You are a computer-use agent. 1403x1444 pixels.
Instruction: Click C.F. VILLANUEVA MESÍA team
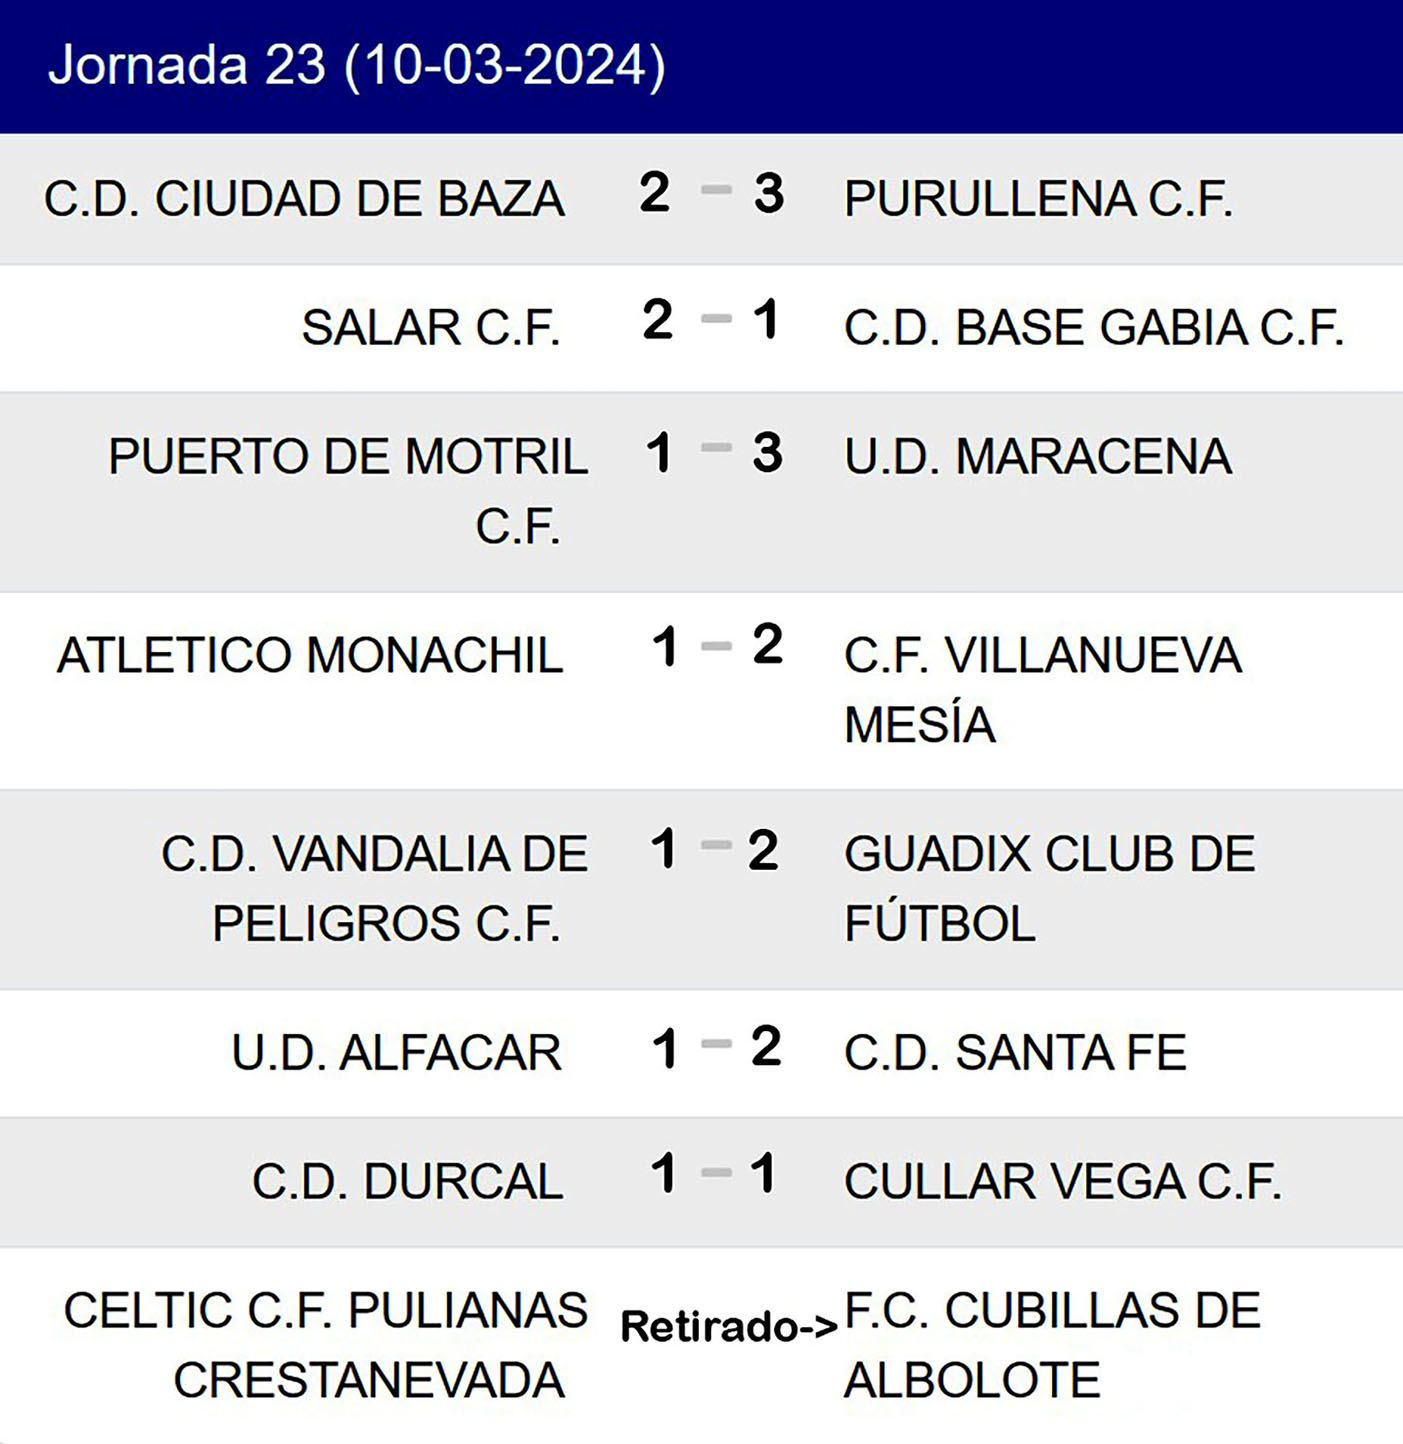1042,689
